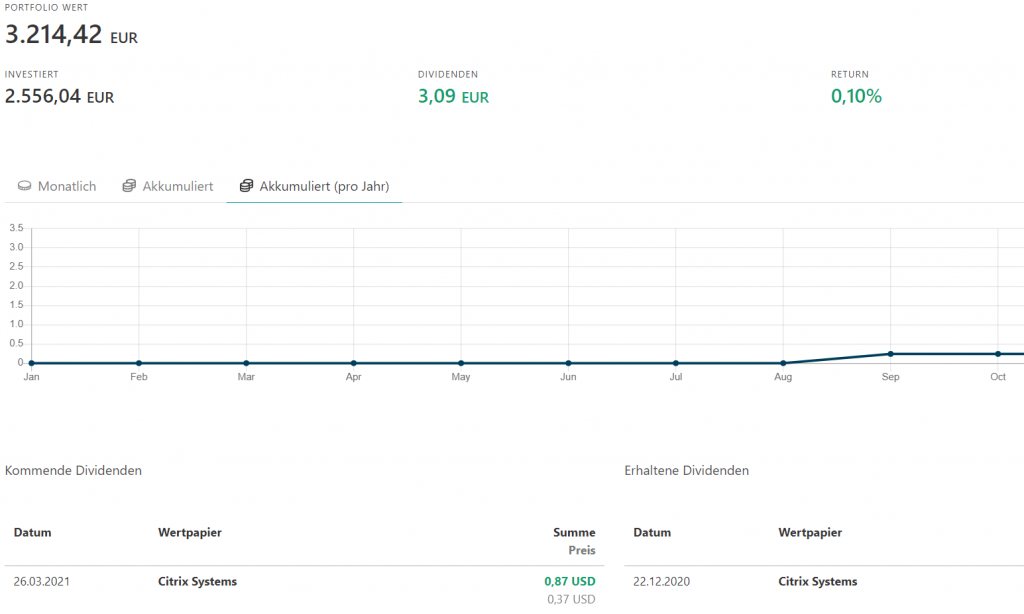Click Datum header in Kommende Dividenden table
The height and width of the screenshot is (614, 1024).
tap(33, 532)
